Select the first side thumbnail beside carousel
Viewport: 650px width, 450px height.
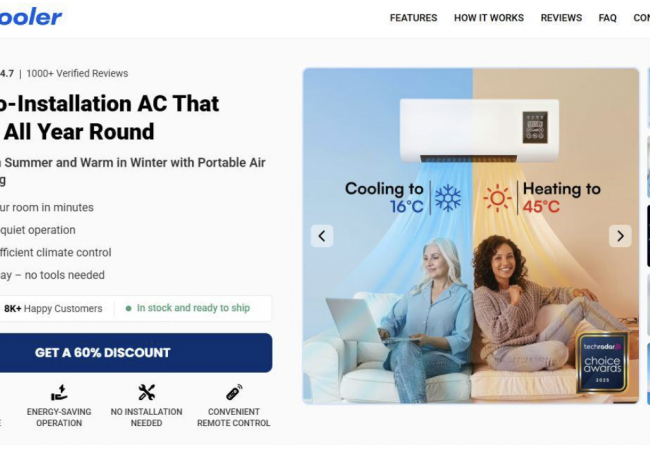[648, 98]
